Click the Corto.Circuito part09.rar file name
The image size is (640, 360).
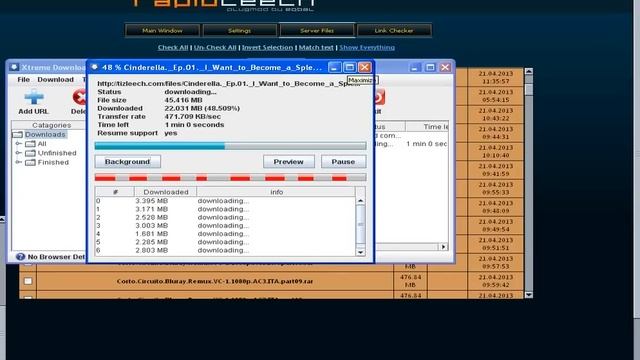coord(215,281)
